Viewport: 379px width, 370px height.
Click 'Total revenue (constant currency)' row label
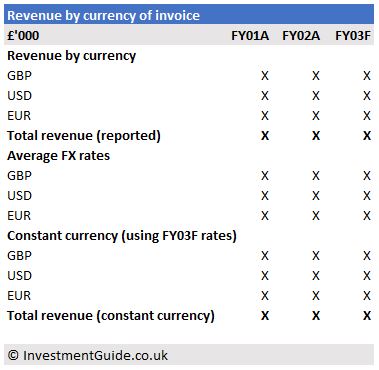pyautogui.click(x=111, y=316)
